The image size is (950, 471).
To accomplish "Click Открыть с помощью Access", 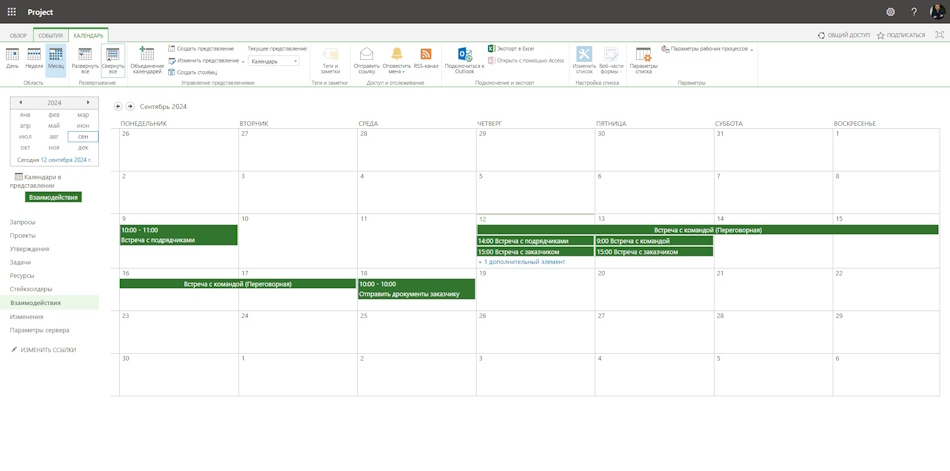I will click(x=526, y=61).
